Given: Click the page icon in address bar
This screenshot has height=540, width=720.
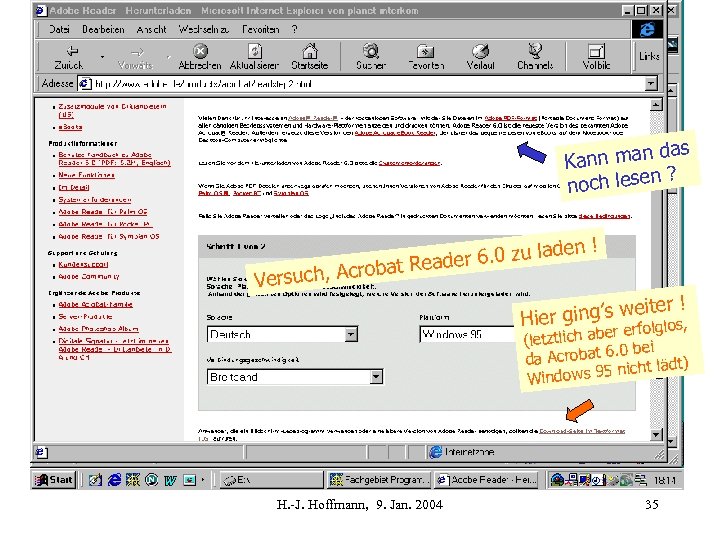Looking at the screenshot, I should coord(84,84).
